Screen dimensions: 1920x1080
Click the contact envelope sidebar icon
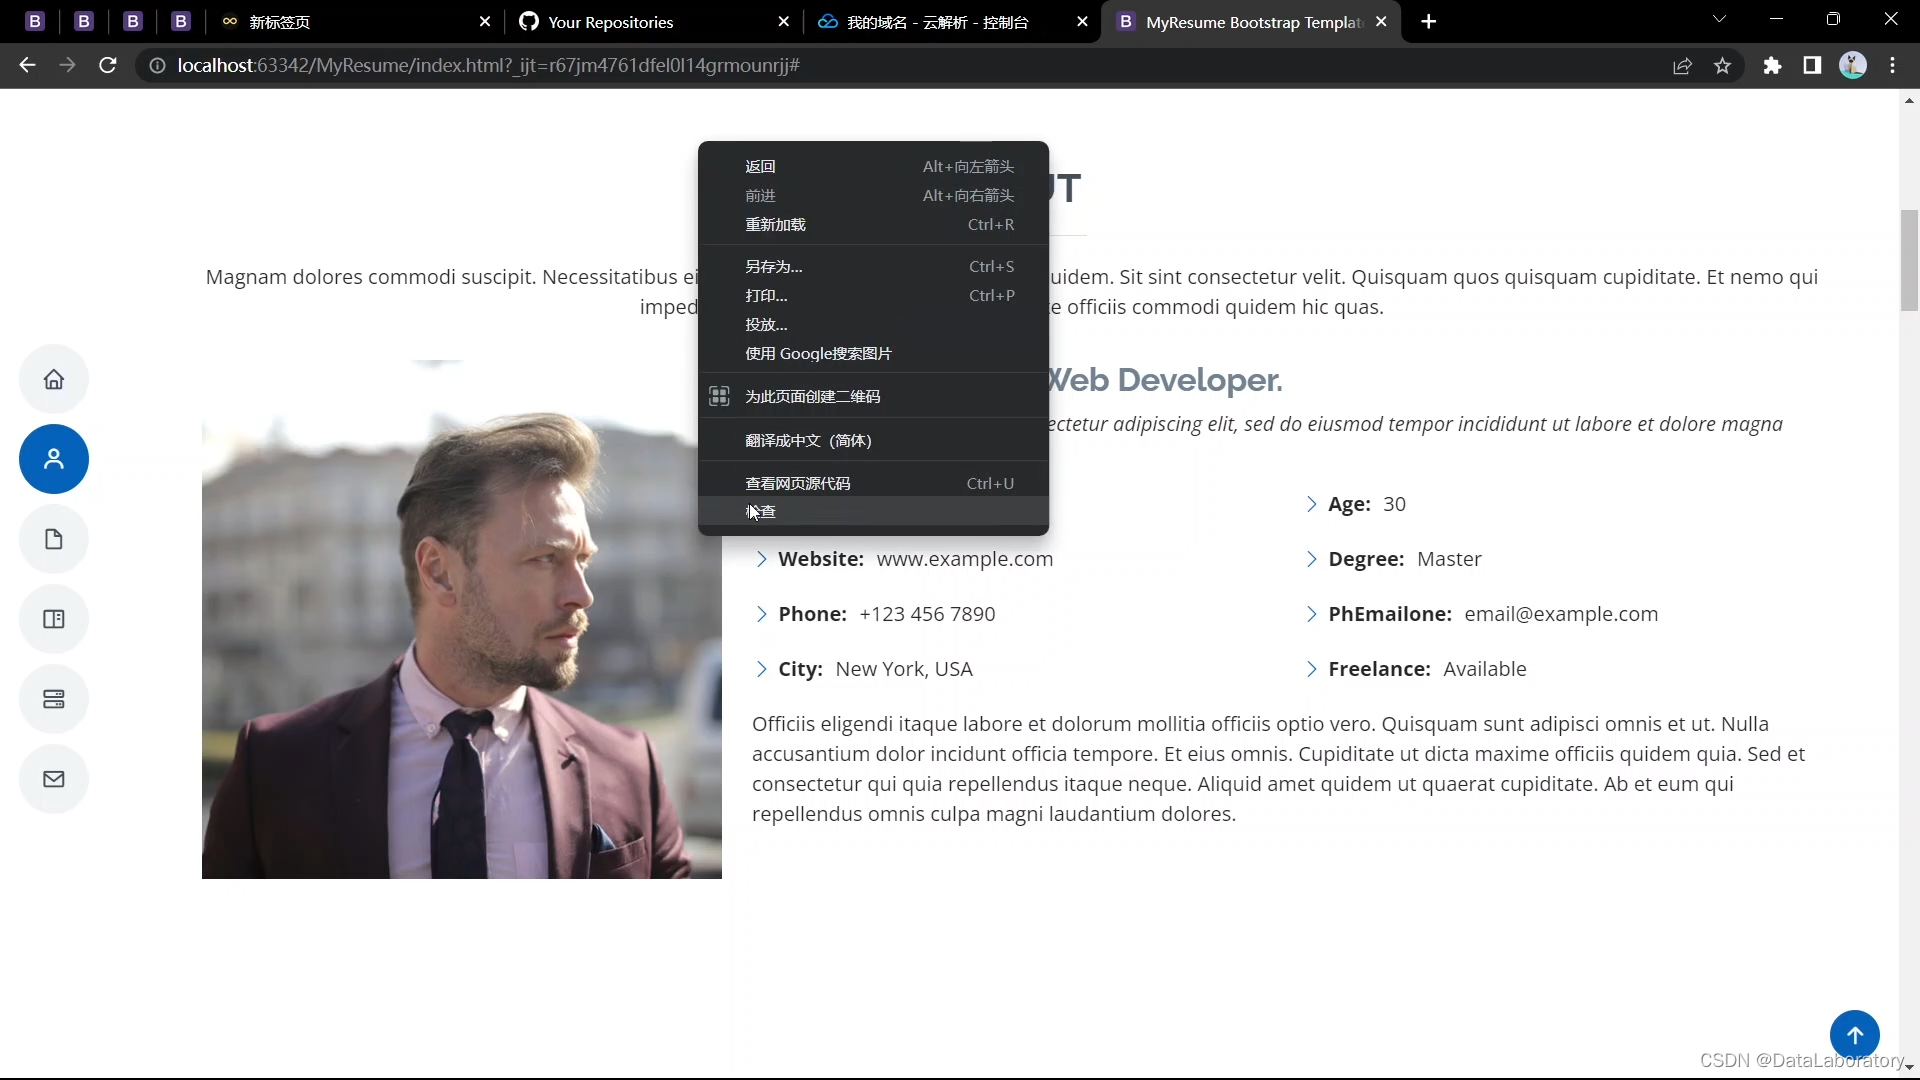pos(54,779)
